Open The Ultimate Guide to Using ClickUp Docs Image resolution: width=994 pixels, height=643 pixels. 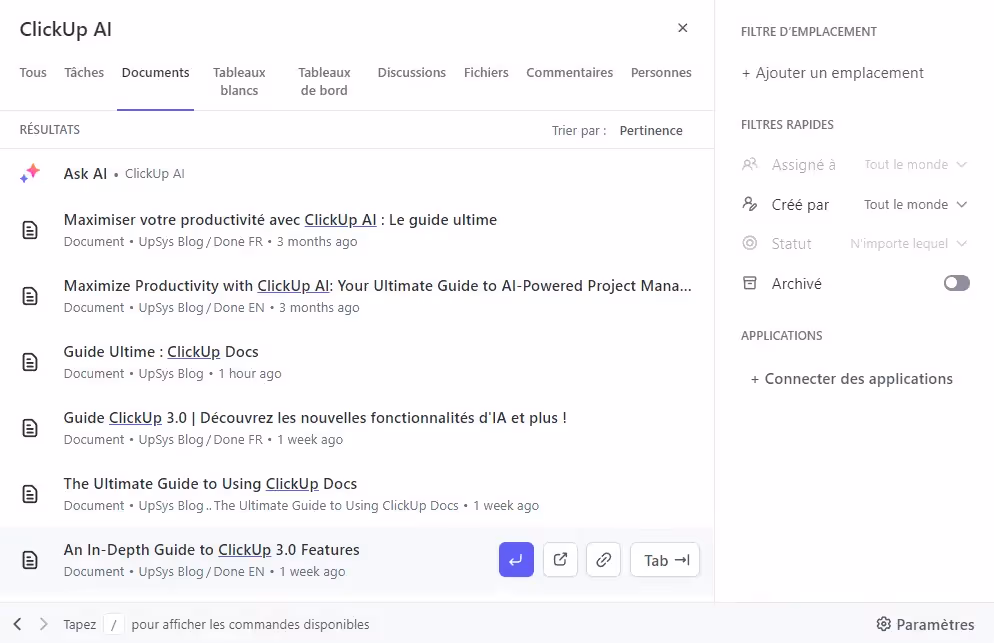point(210,484)
